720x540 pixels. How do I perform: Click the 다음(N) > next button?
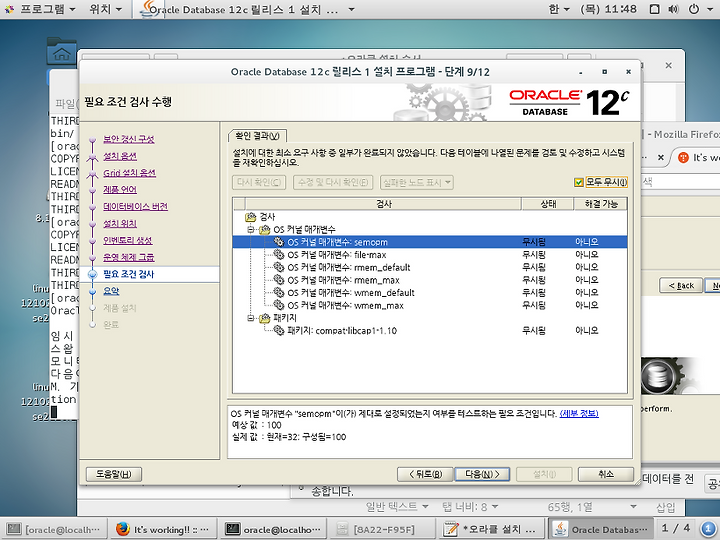pyautogui.click(x=482, y=474)
